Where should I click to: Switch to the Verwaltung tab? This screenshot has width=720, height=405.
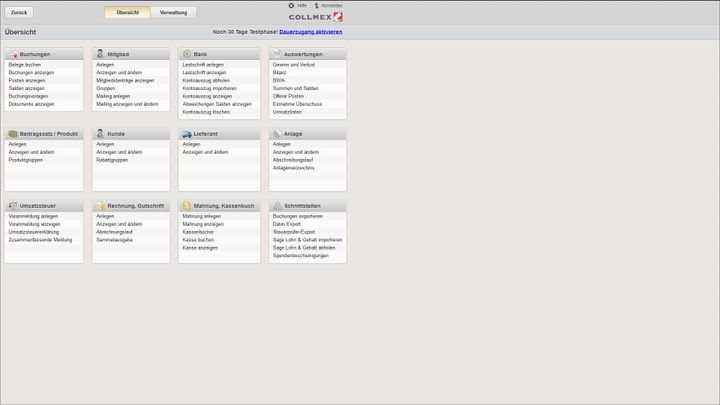point(173,12)
